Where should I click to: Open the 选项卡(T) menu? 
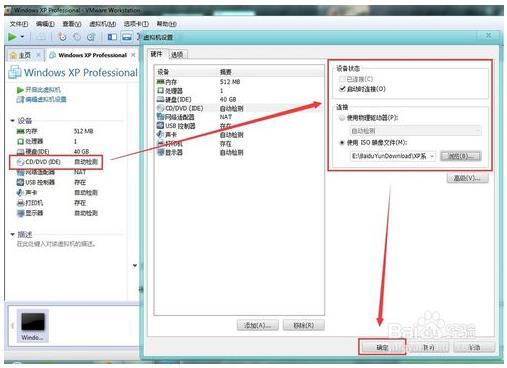click(x=136, y=24)
